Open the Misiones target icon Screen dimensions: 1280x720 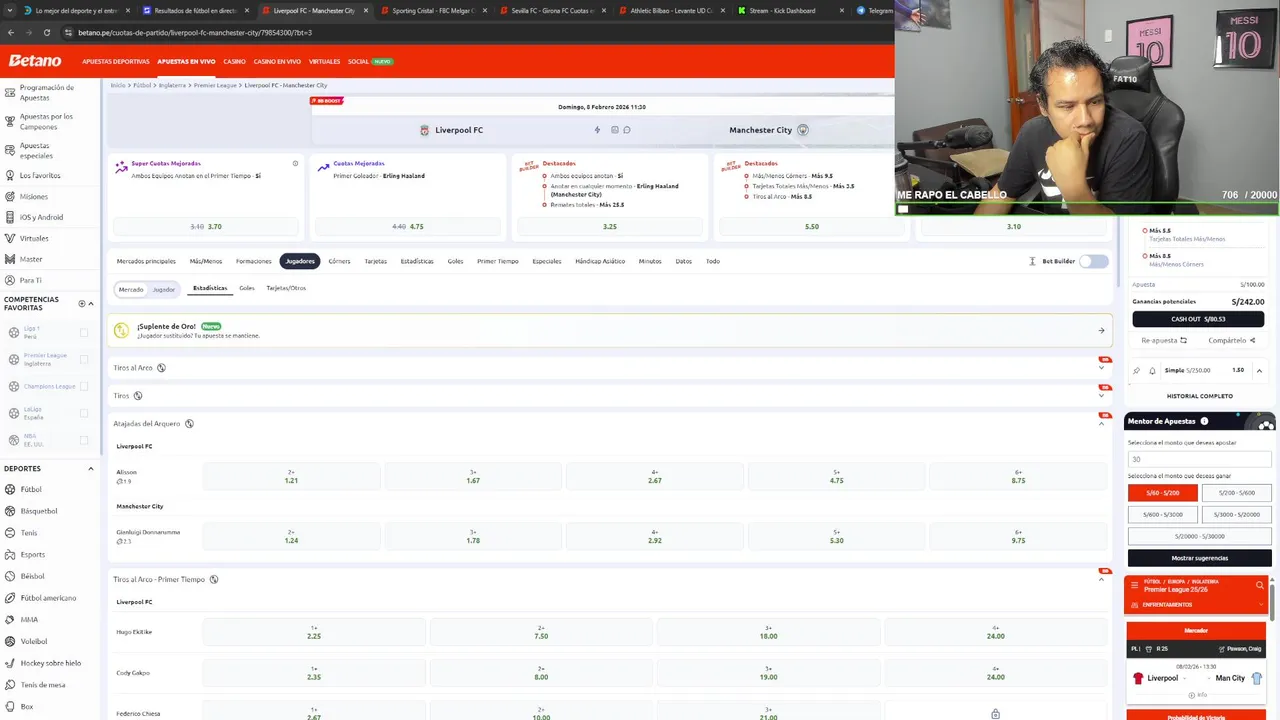[9, 196]
